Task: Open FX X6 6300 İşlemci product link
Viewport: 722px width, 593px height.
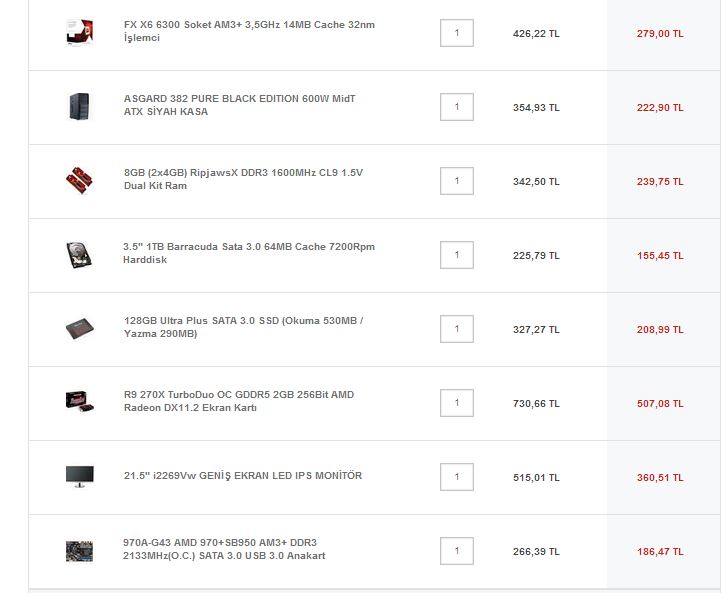Action: click(x=249, y=31)
